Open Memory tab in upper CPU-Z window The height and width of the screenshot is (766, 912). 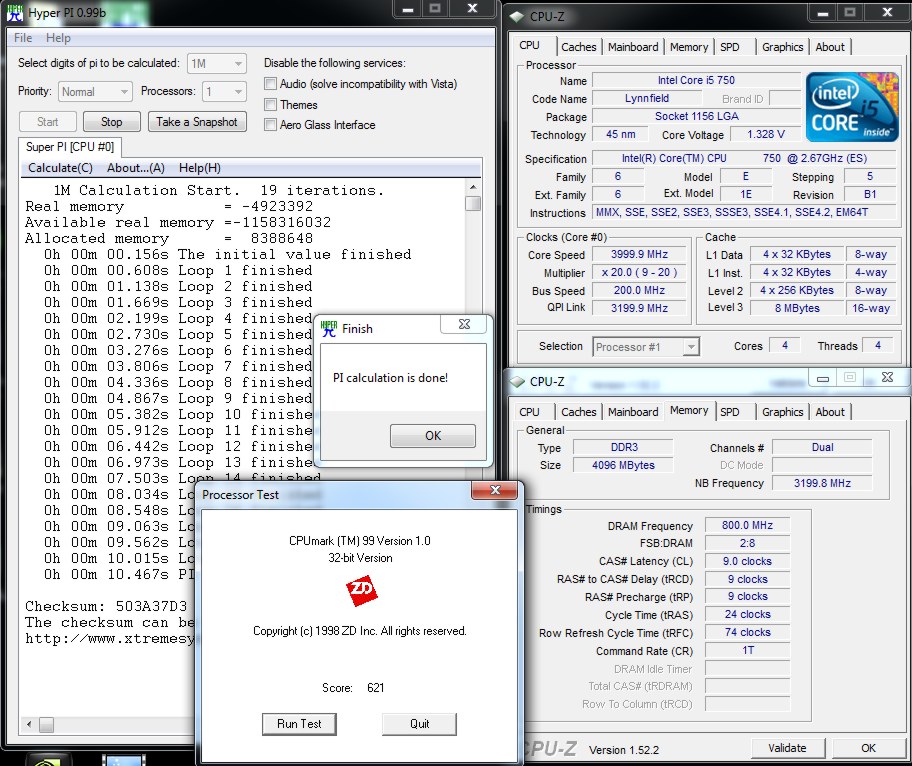coord(689,47)
